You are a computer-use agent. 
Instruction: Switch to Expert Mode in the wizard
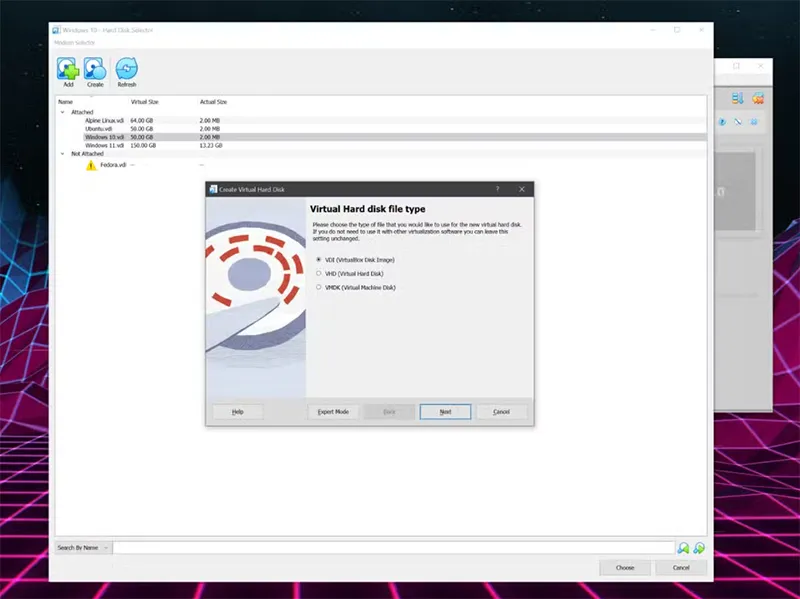333,411
